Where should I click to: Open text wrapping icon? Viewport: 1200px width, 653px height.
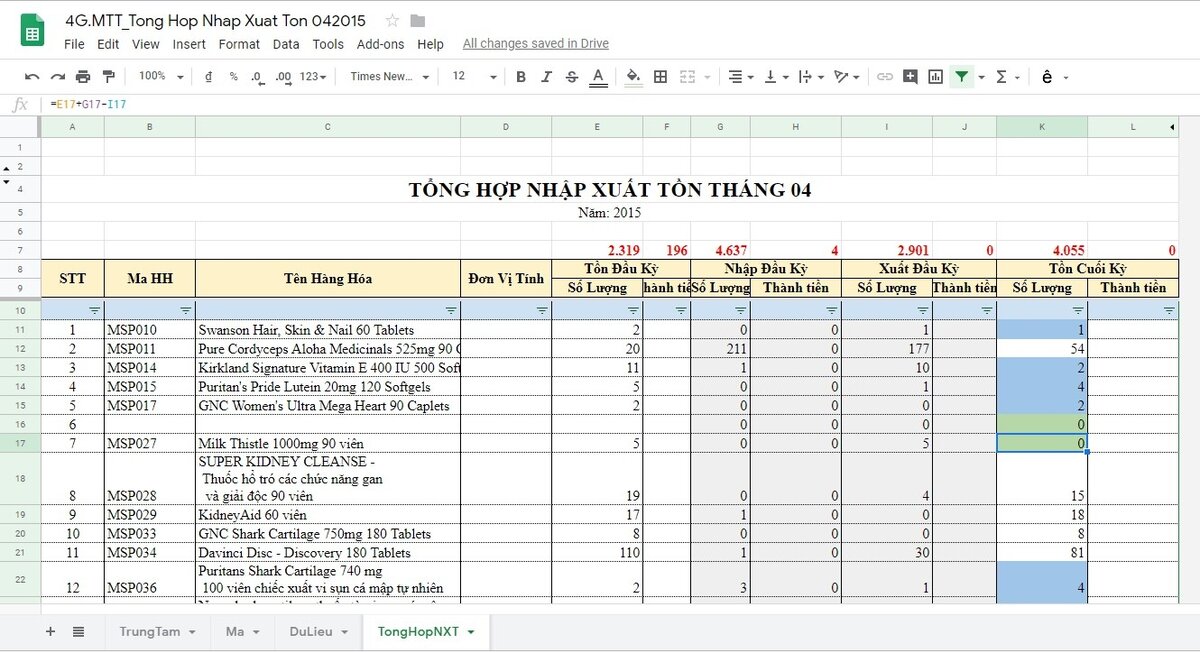pos(806,77)
